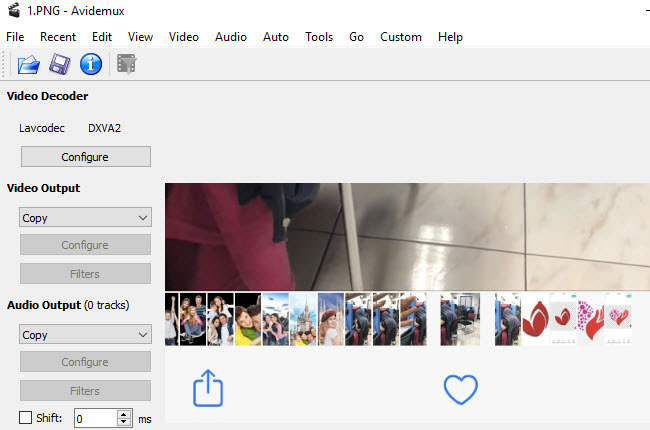The image size is (650, 430).
Task: Click the Save floppy disk icon
Action: pyautogui.click(x=60, y=65)
